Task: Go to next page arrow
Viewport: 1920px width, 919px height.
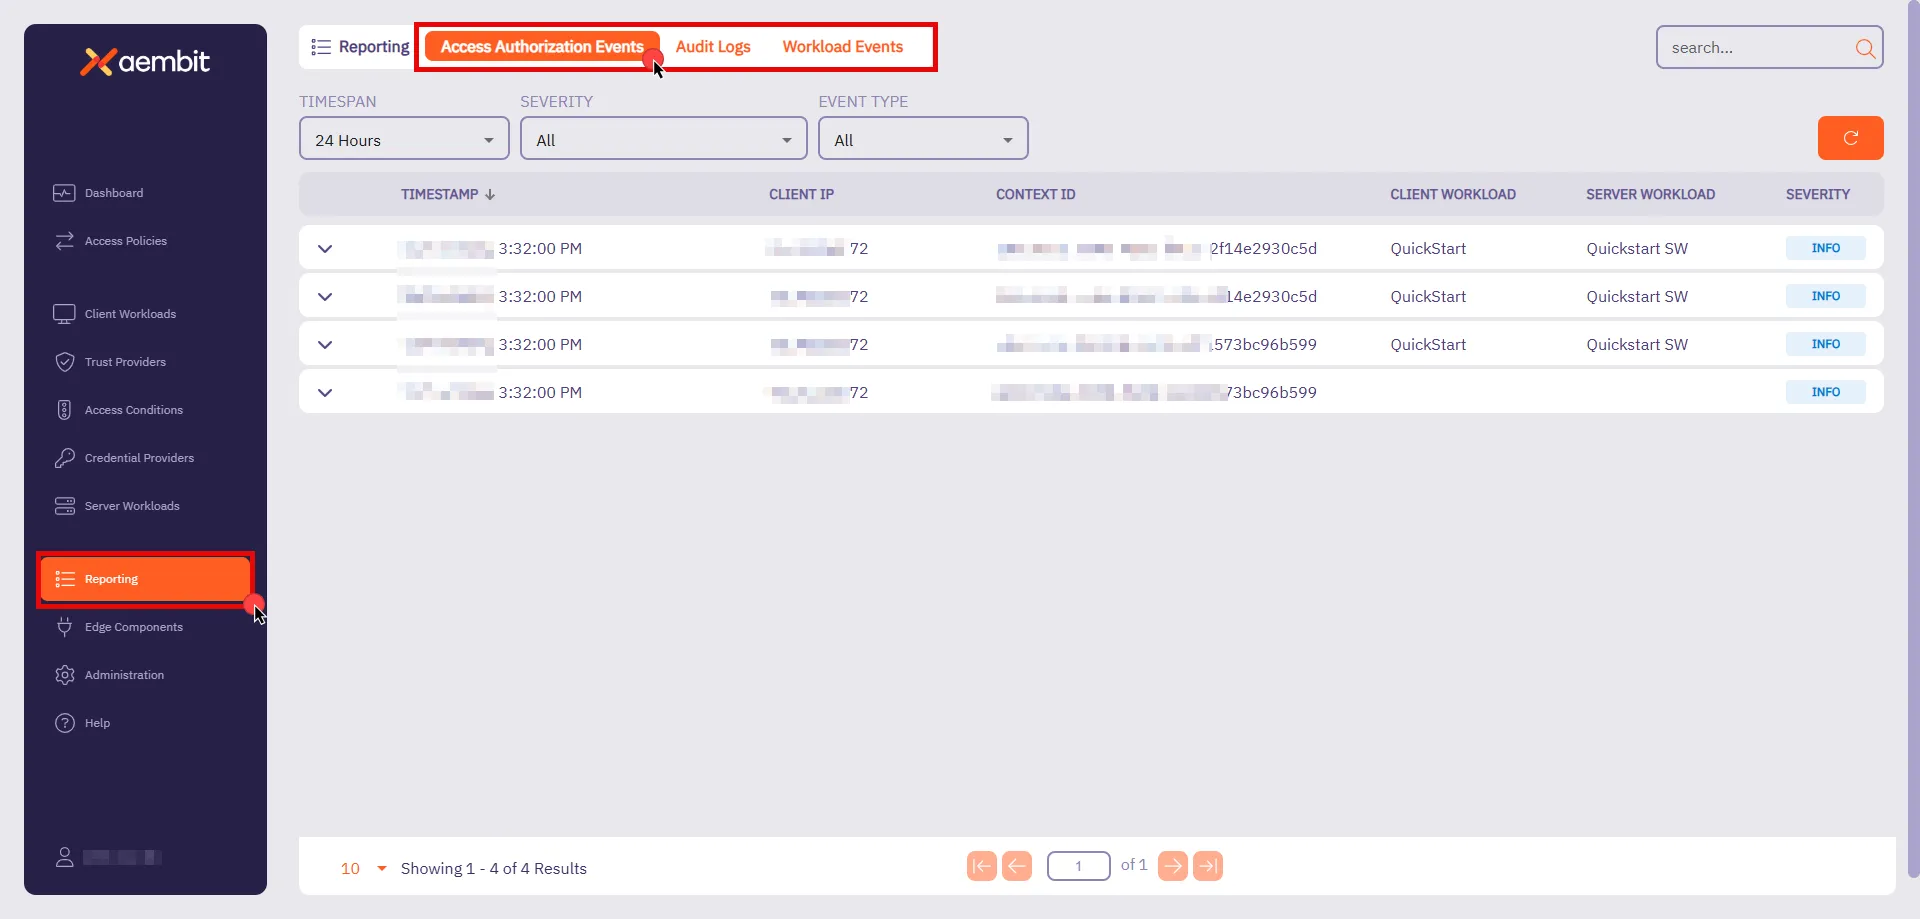Action: pos(1173,866)
